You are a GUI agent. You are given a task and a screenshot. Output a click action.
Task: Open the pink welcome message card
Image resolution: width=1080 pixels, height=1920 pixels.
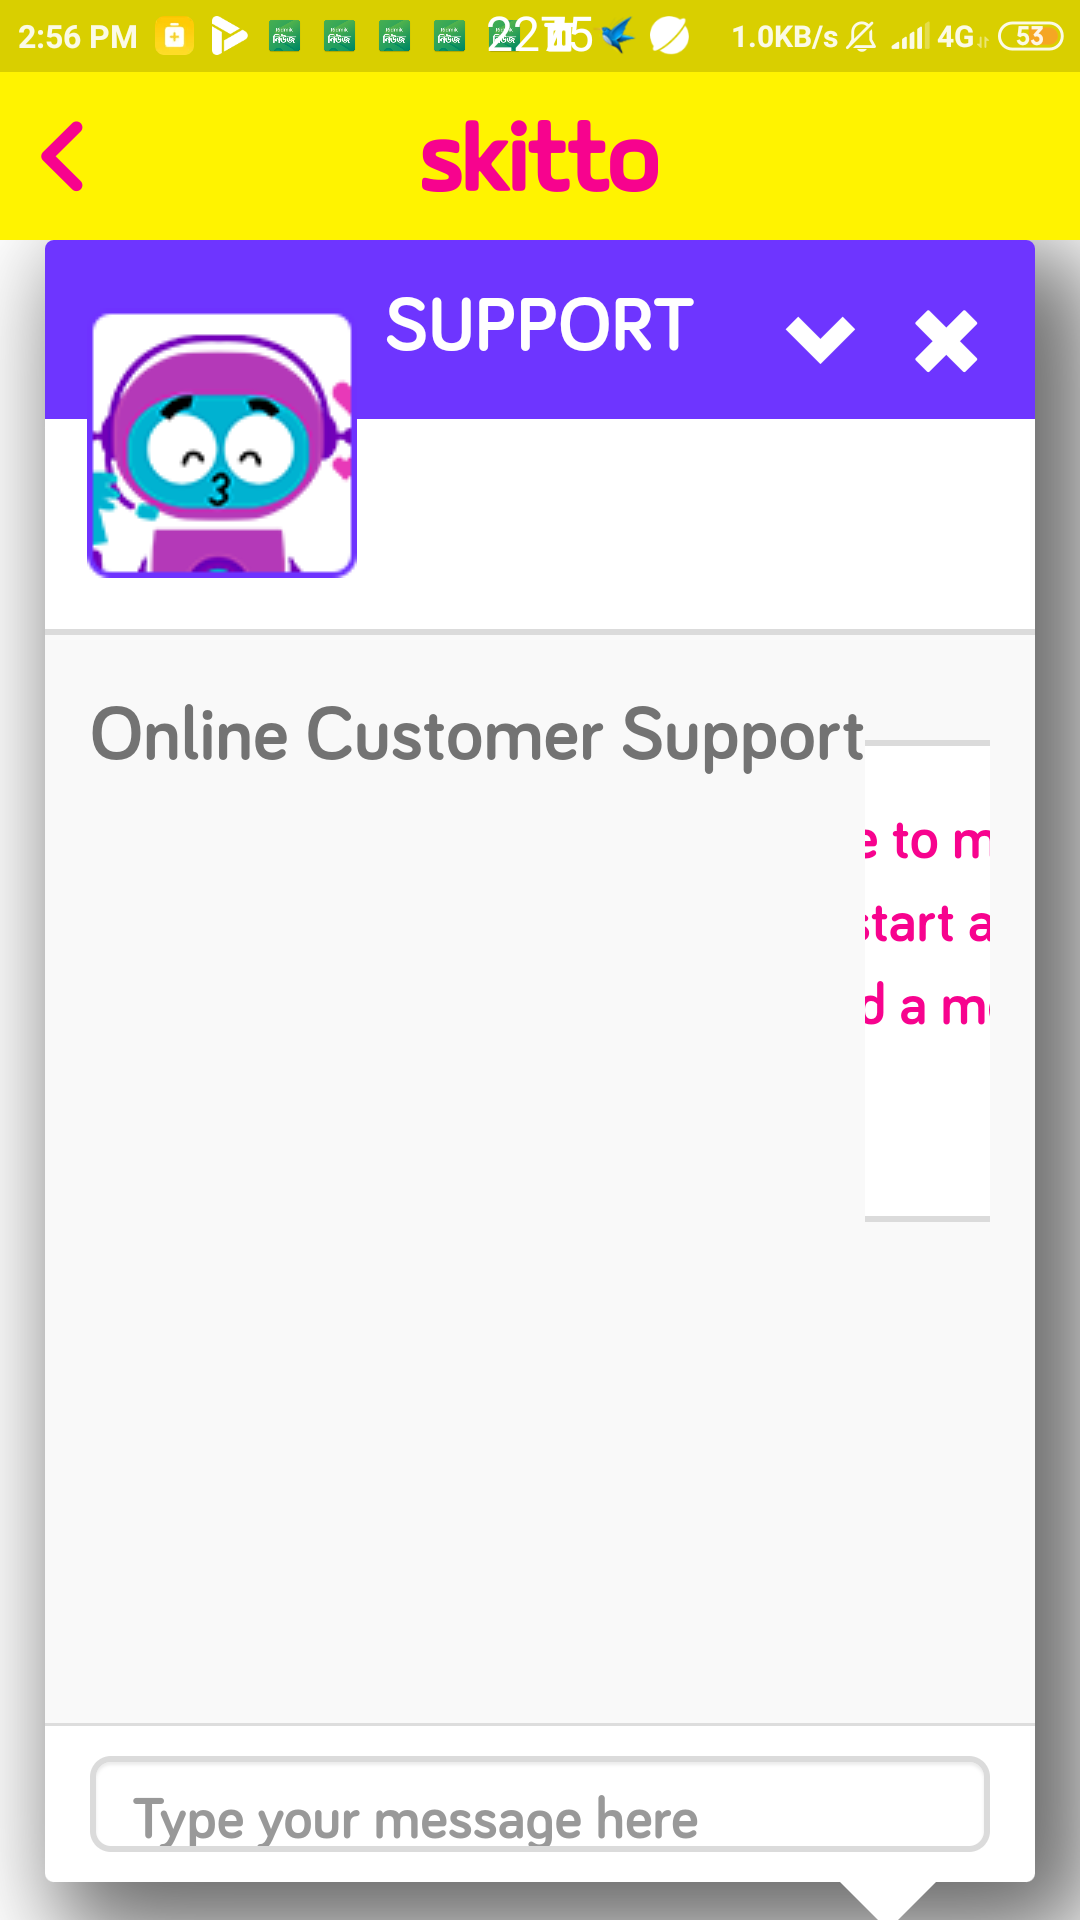(x=927, y=981)
